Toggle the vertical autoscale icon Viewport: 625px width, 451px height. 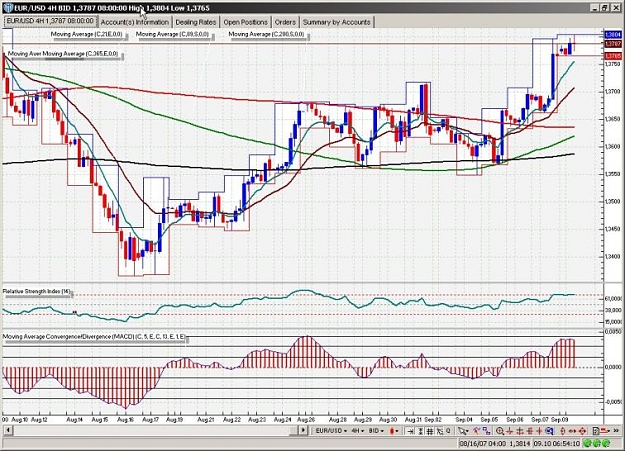(420, 431)
